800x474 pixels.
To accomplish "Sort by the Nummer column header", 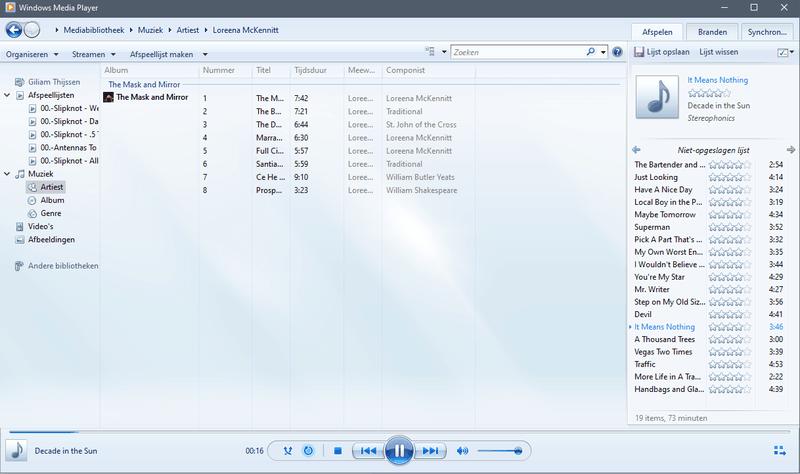I will pos(225,70).
